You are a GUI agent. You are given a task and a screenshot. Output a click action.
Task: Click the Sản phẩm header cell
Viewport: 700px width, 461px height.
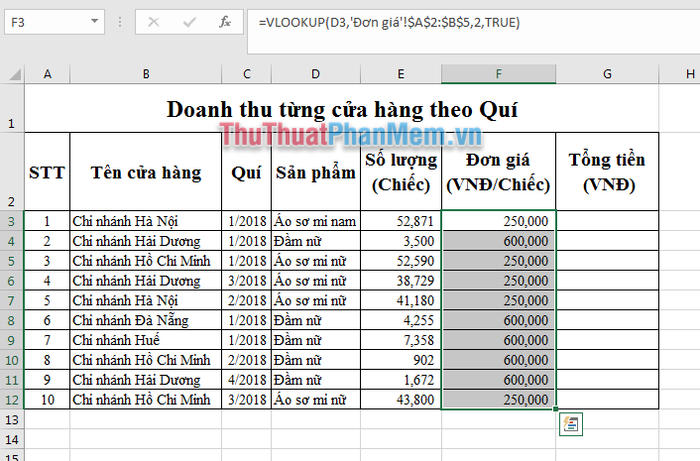coord(316,171)
